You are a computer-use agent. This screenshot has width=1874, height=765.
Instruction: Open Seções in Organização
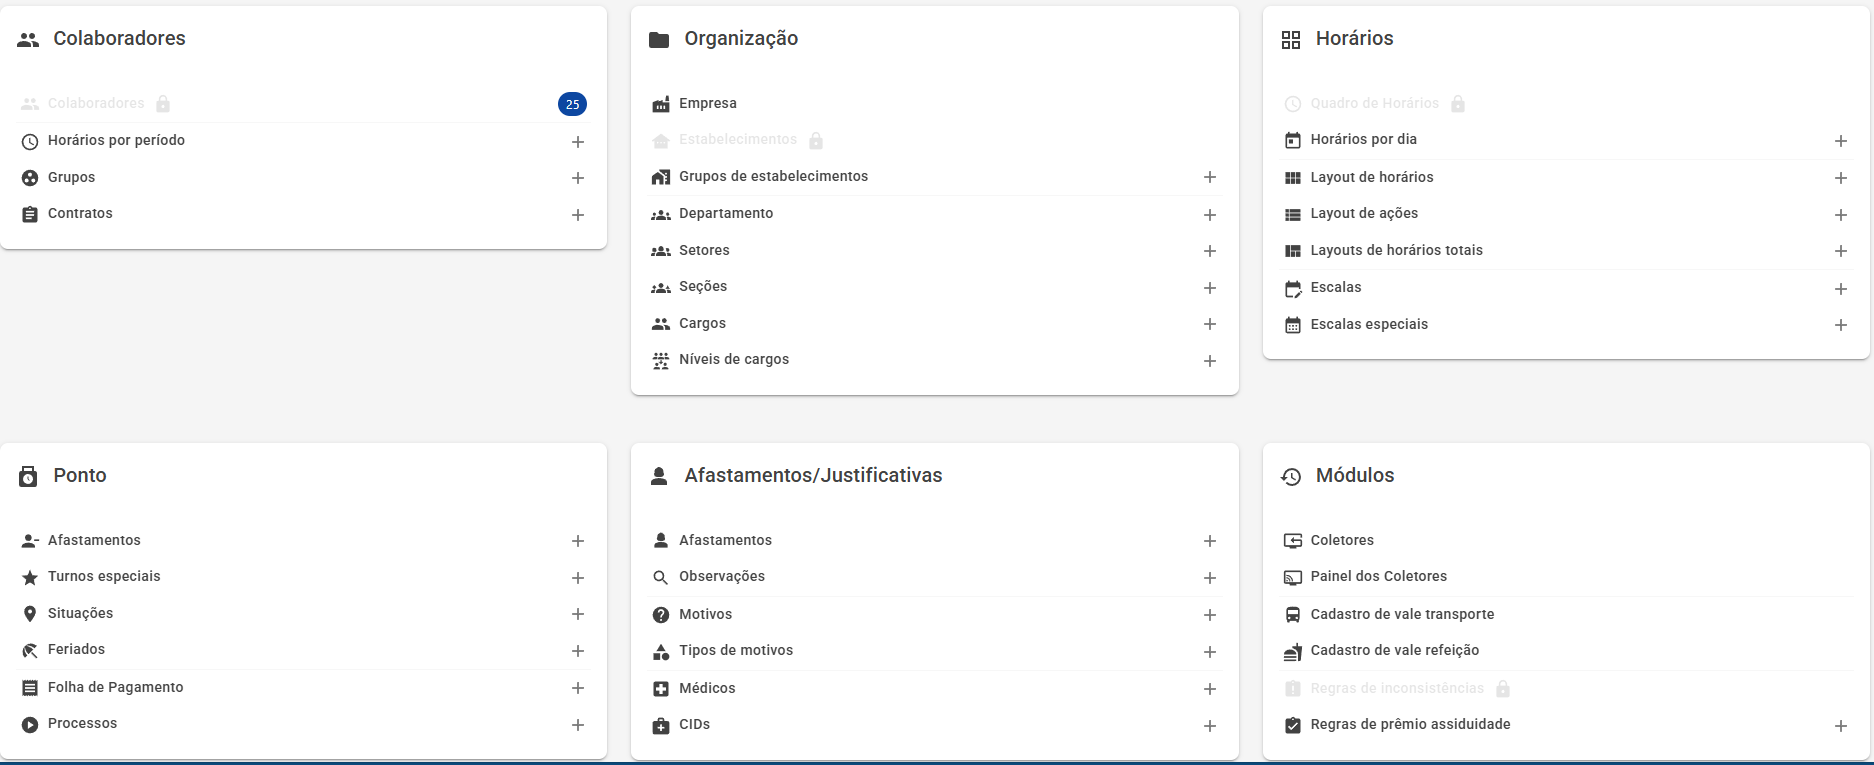coord(703,286)
